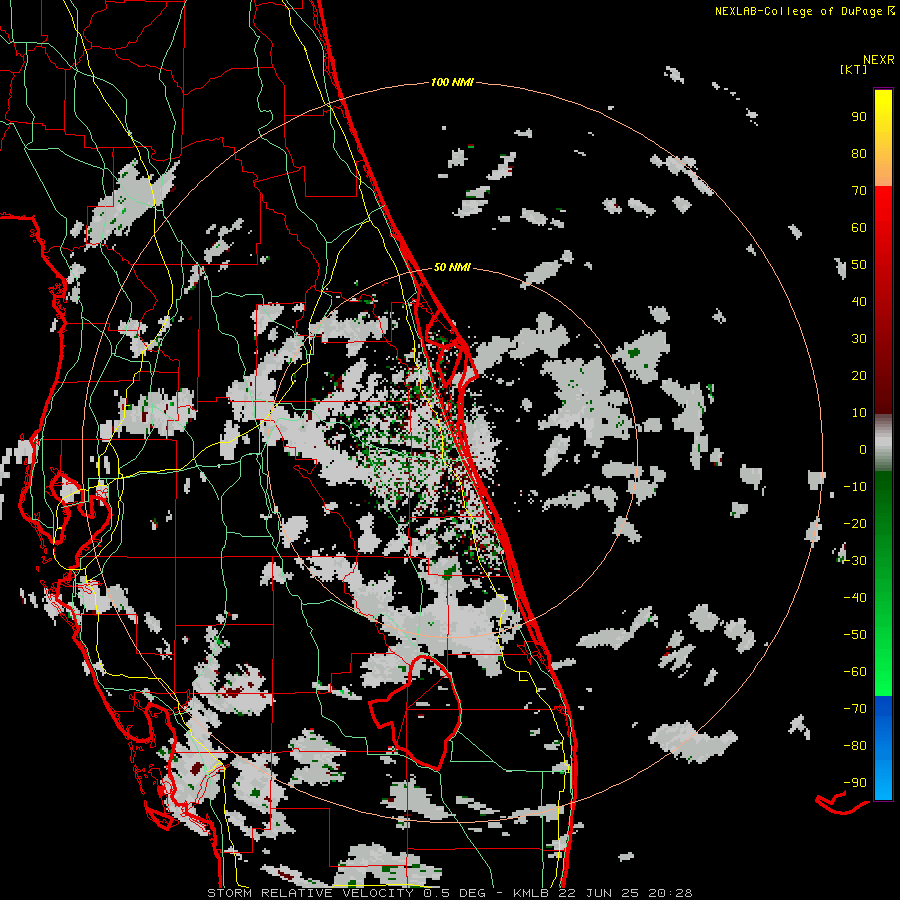Click the 22 JUN 25 date in the caption

(600, 893)
